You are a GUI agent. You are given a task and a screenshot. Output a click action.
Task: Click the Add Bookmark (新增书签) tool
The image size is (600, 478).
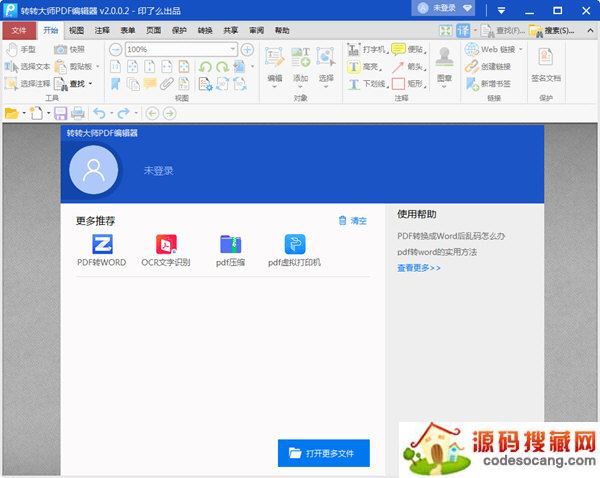pos(488,83)
